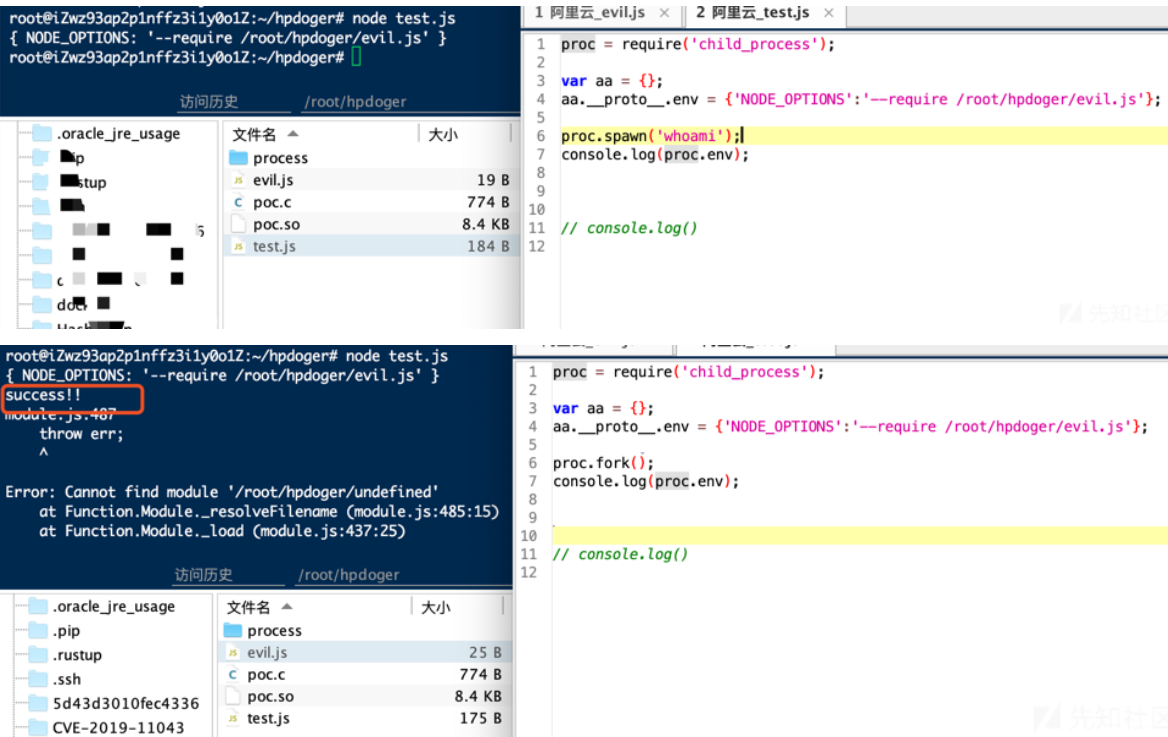Click .oracle_jre_usage folder icon in lower tree

[x=38, y=607]
